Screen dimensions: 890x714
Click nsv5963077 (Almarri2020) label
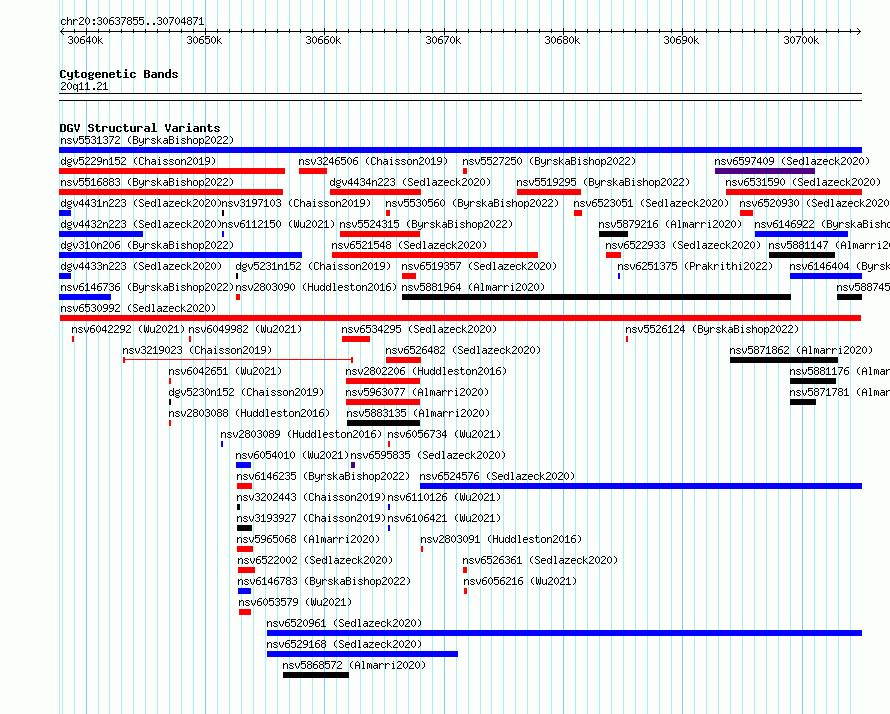pos(417,392)
